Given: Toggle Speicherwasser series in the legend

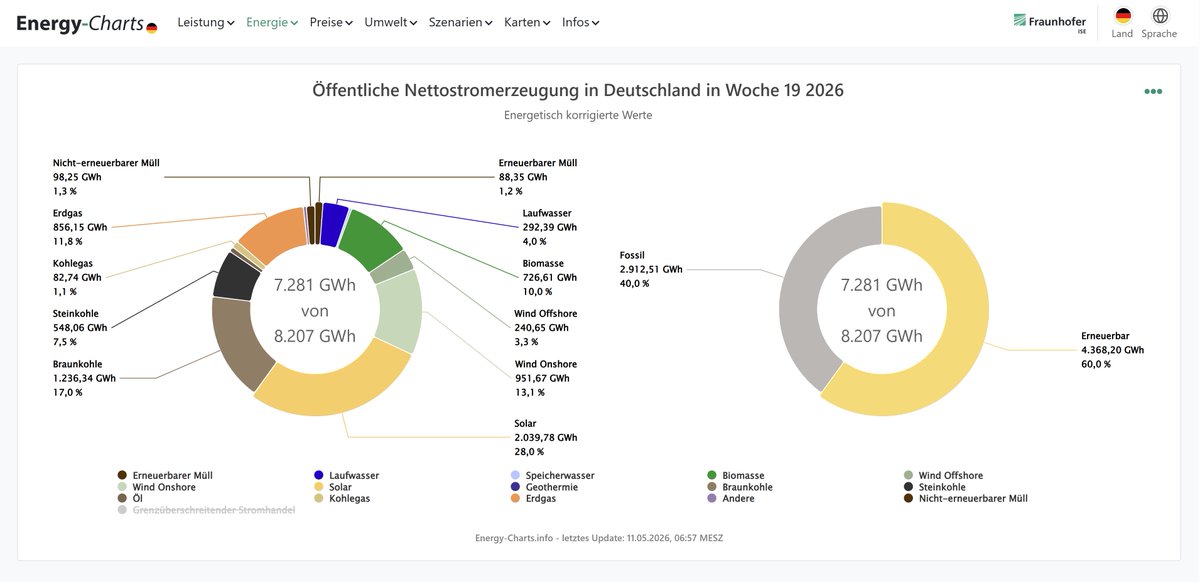Looking at the screenshot, I should pyautogui.click(x=552, y=476).
